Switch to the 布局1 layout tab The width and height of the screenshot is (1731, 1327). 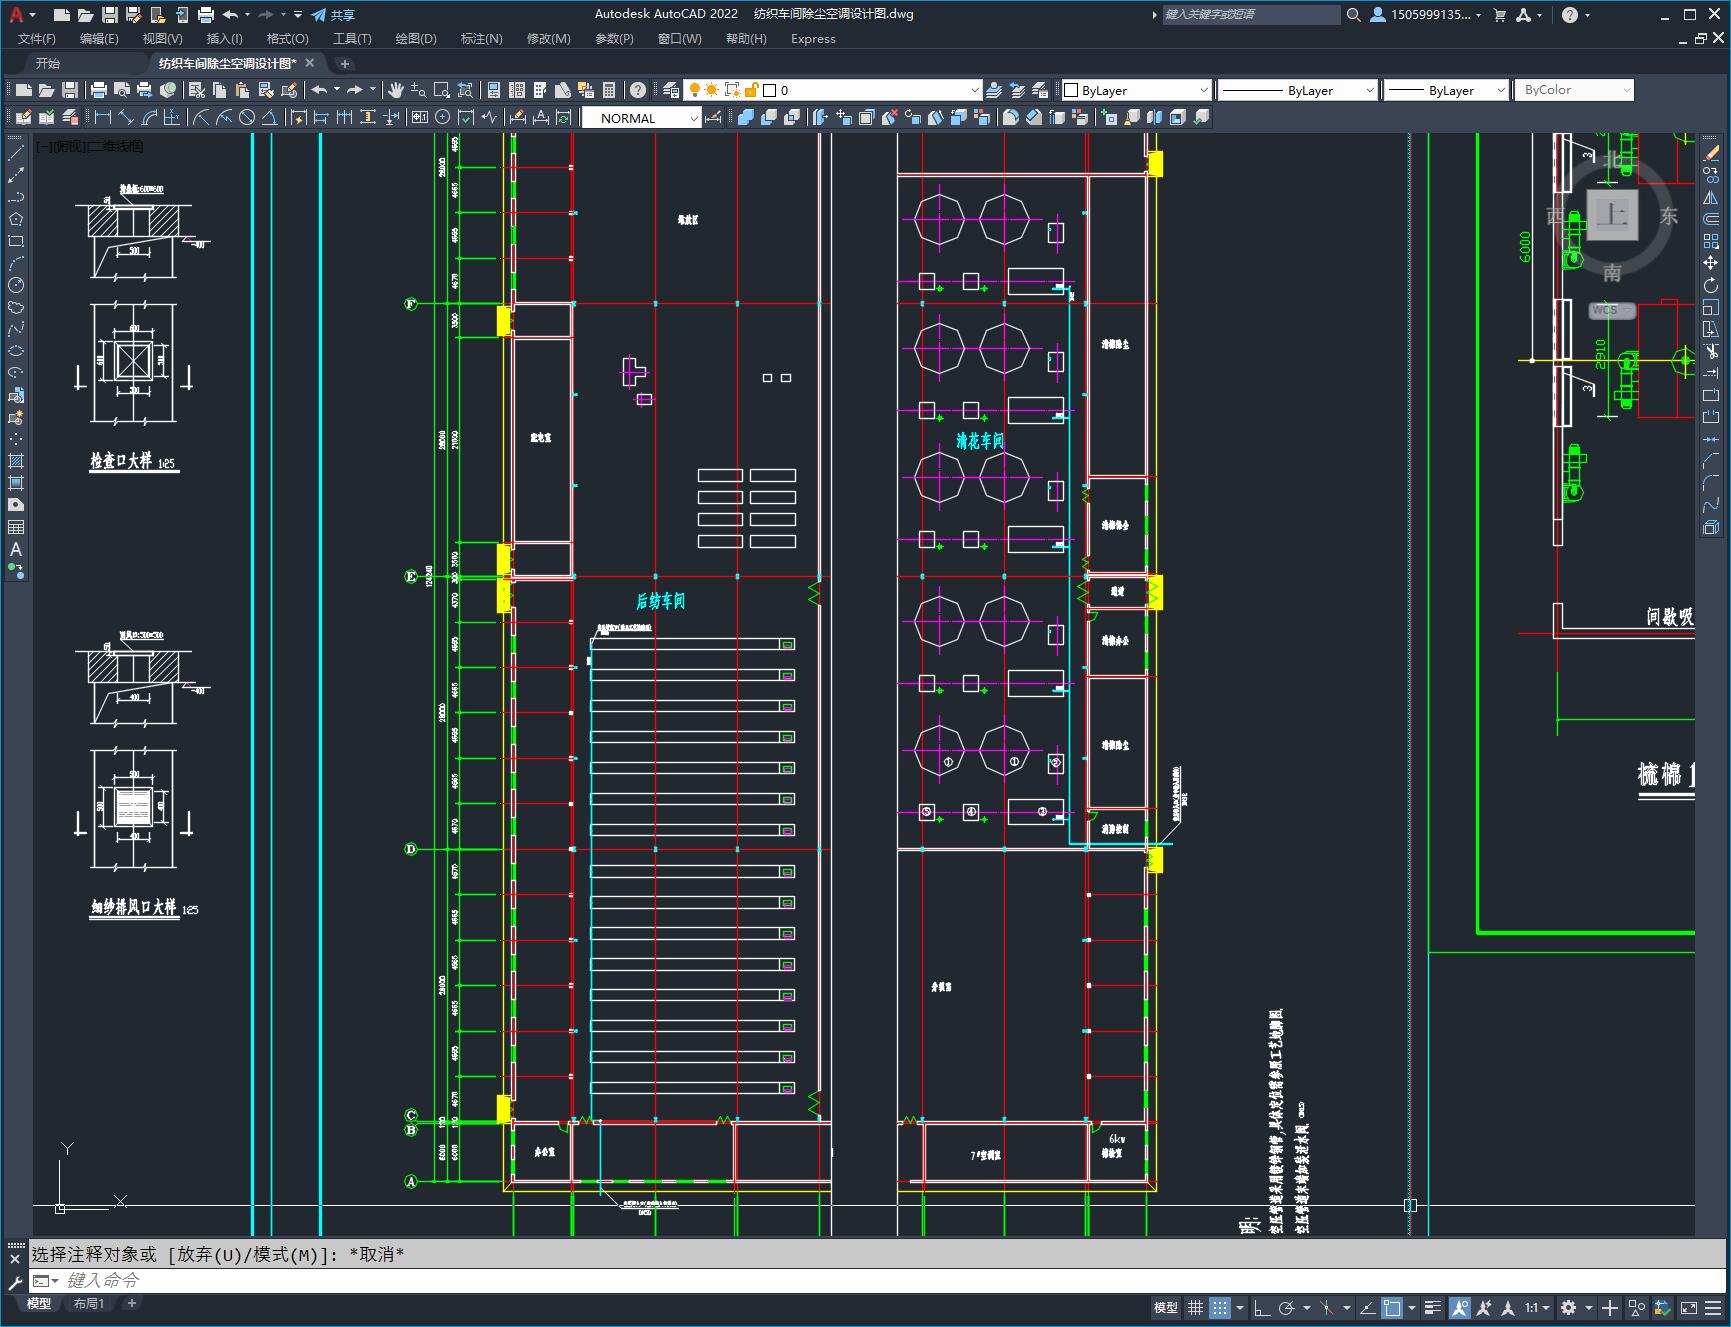pyautogui.click(x=89, y=1303)
